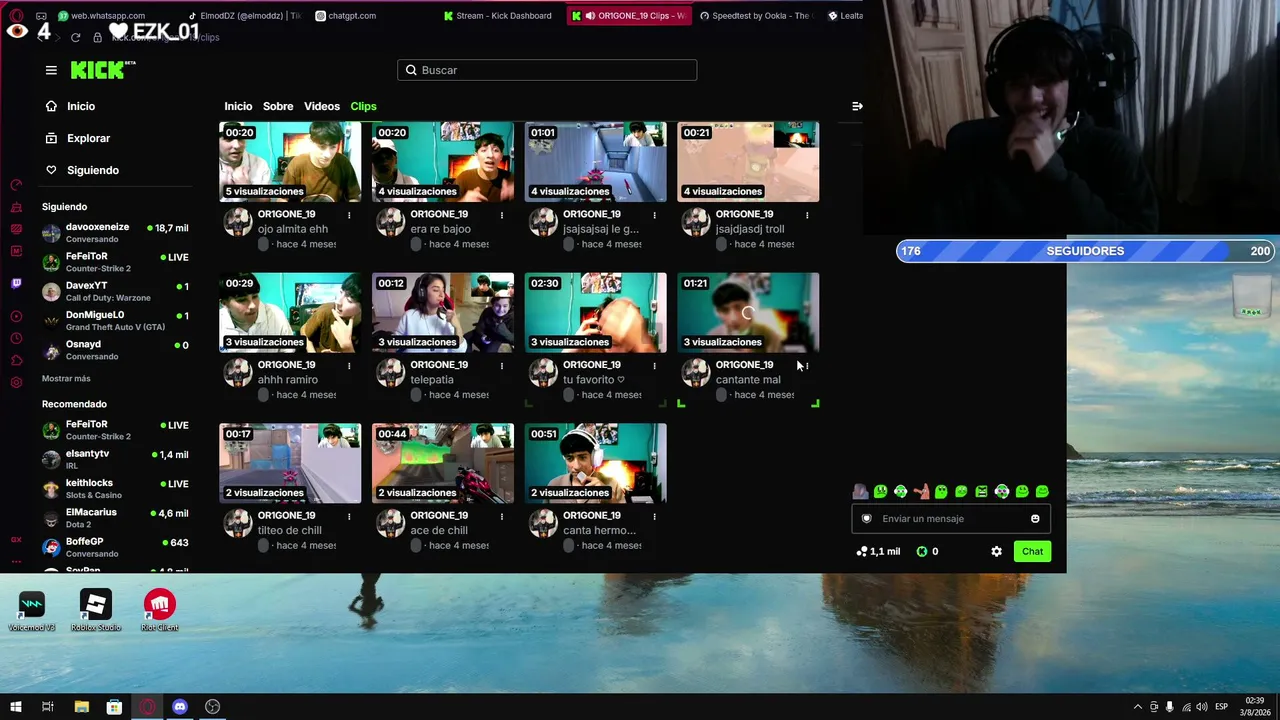
Task: Collapse the chat panel arrow icon
Action: tap(857, 106)
